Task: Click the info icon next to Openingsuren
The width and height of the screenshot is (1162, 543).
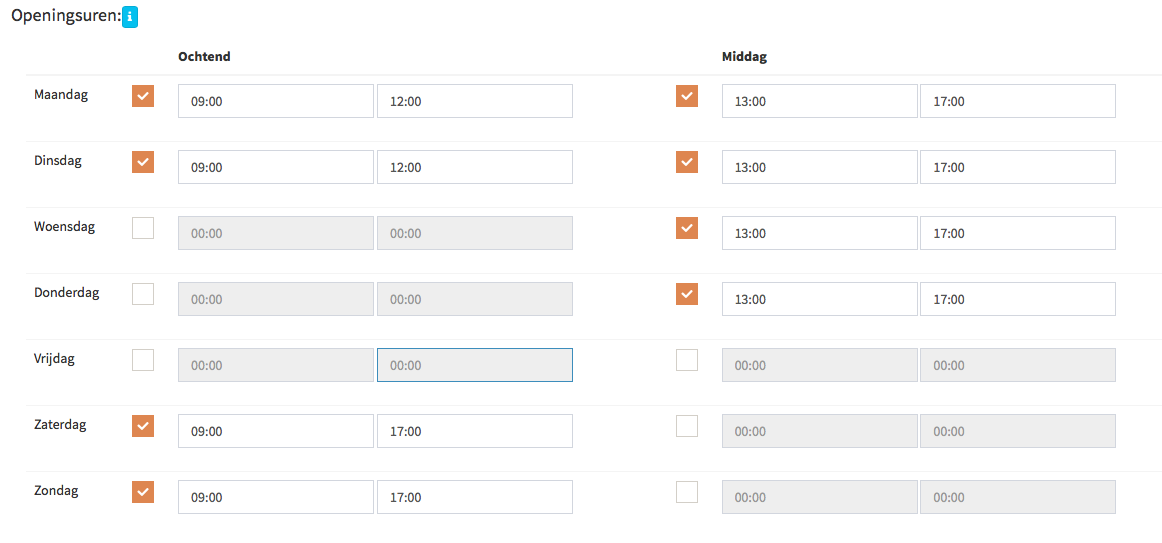Action: (130, 17)
